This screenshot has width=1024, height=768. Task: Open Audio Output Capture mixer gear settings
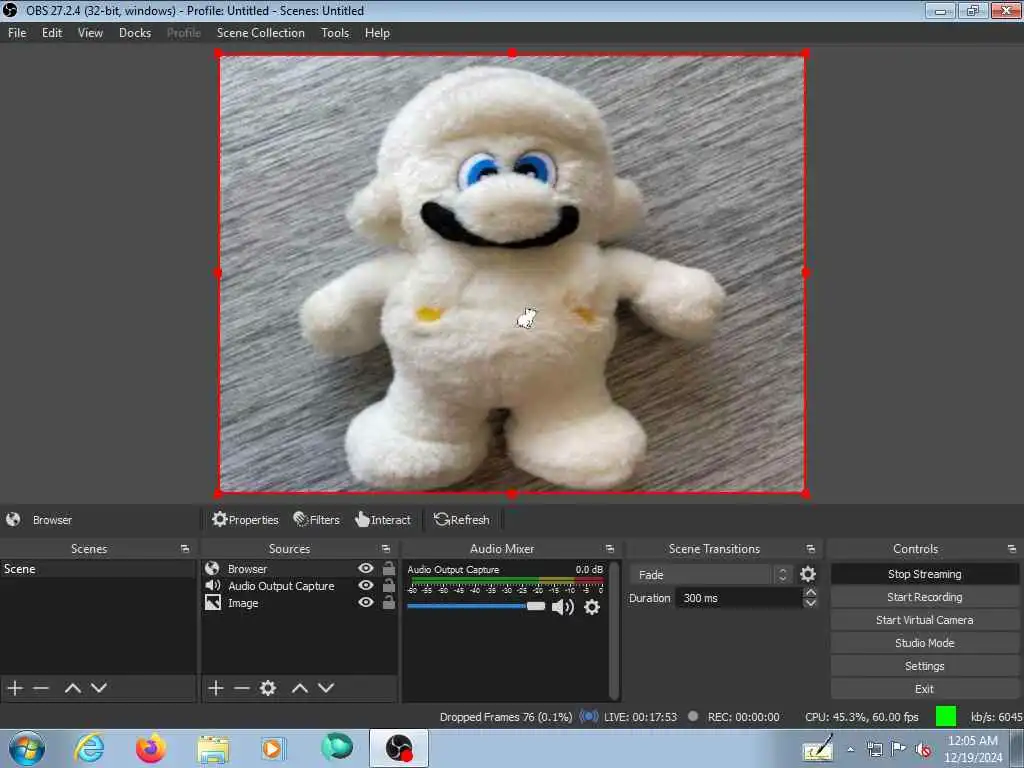coord(592,607)
